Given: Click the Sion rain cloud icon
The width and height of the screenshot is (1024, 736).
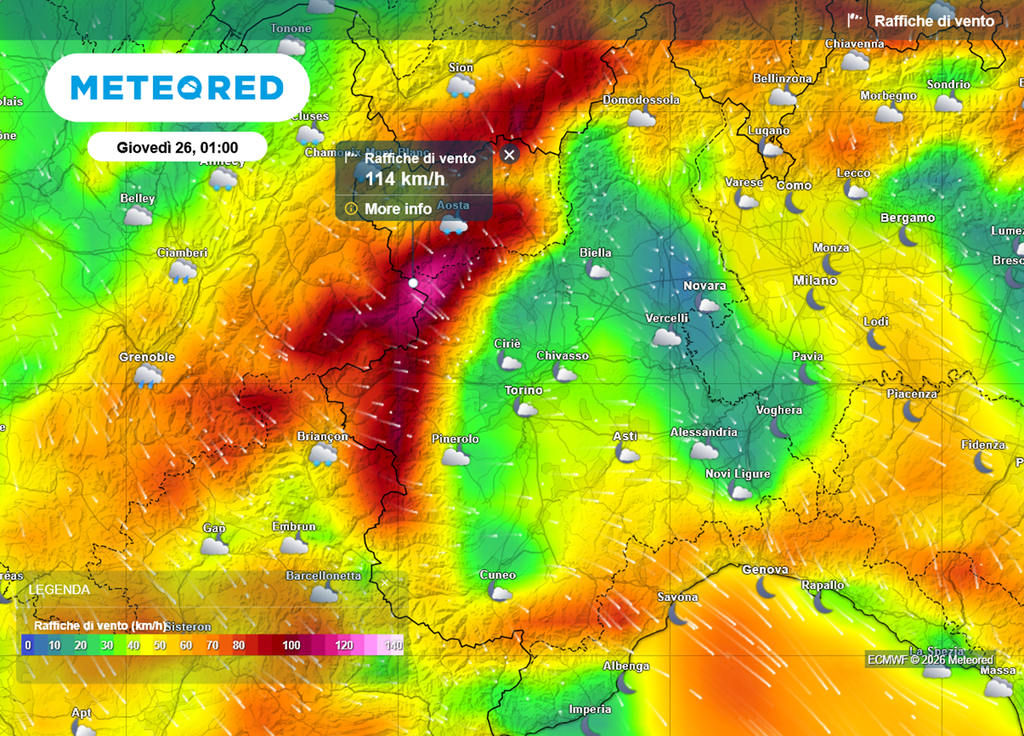Looking at the screenshot, I should click(x=461, y=87).
